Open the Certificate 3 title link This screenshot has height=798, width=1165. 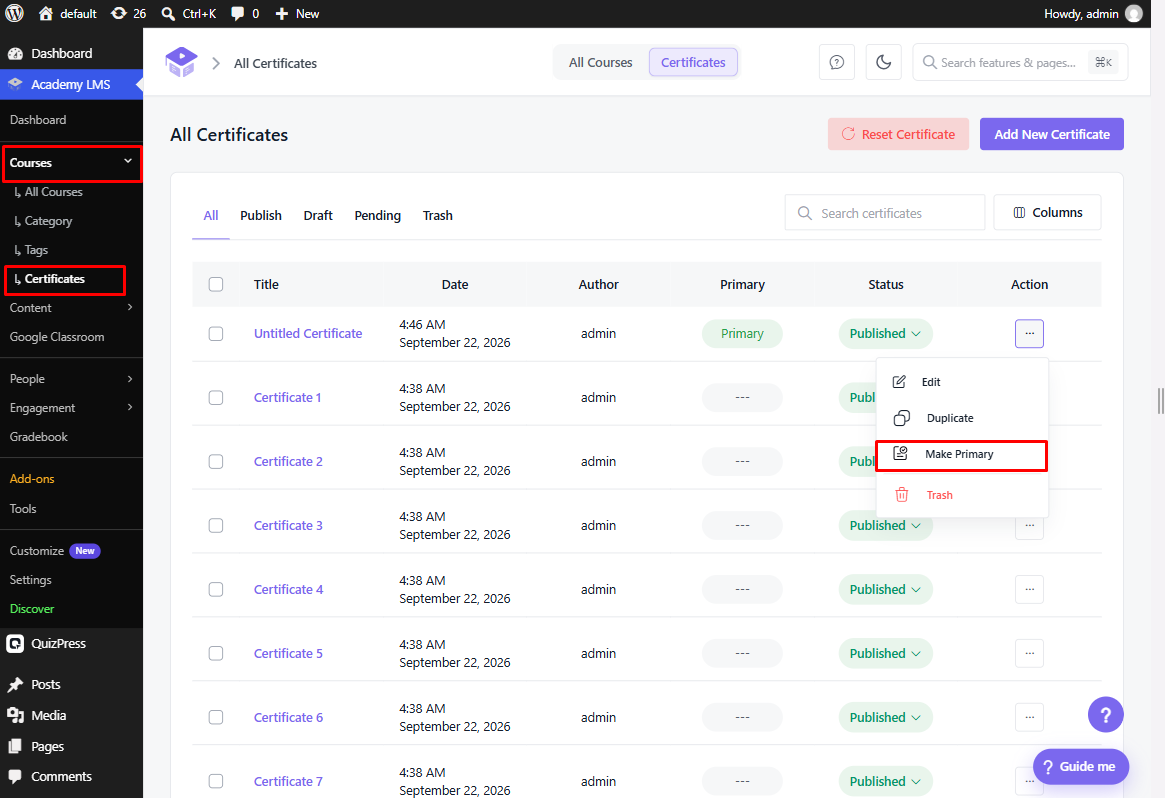pos(288,525)
